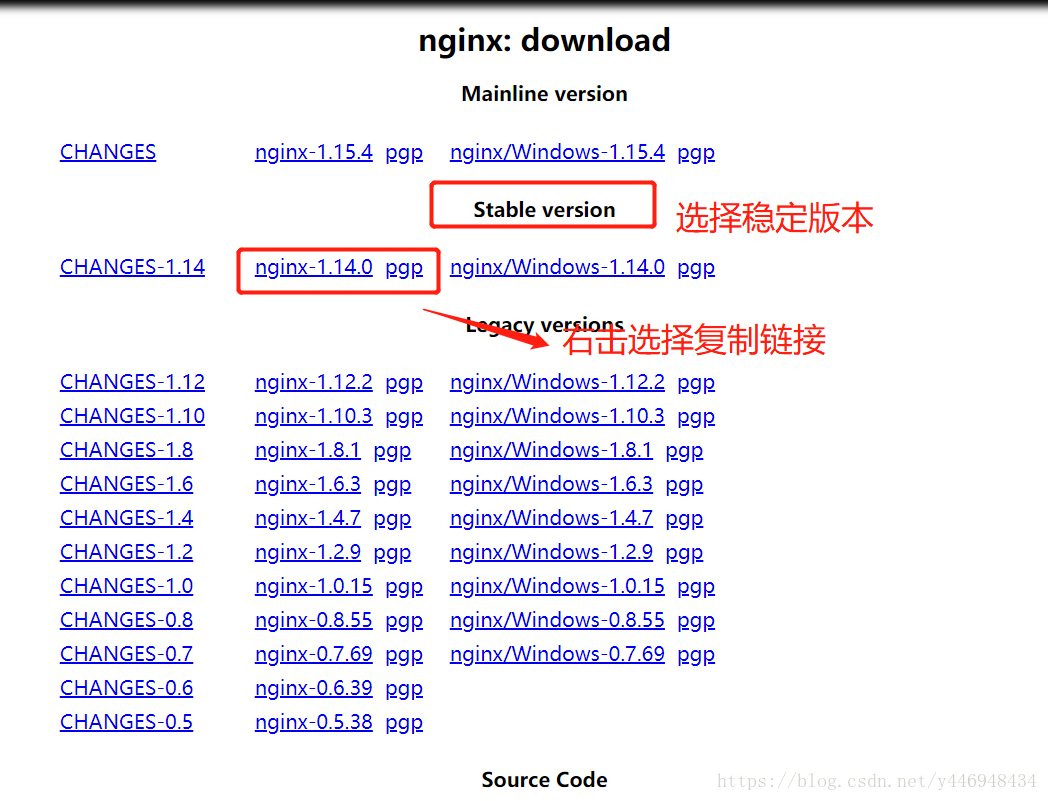Download nginx/Windows-0.7.69
This screenshot has height=801, width=1048.
[x=557, y=655]
